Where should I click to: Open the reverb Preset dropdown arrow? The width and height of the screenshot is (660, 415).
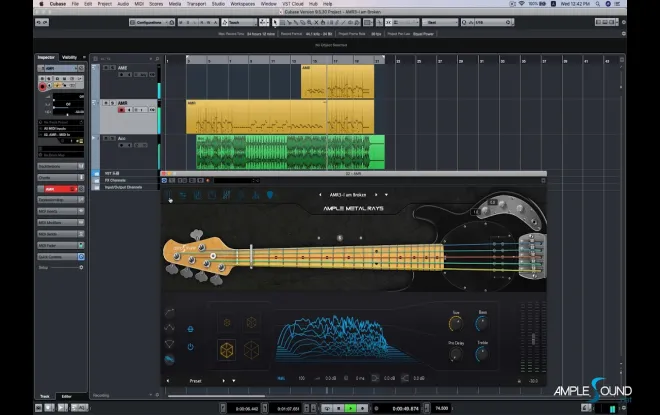234,381
